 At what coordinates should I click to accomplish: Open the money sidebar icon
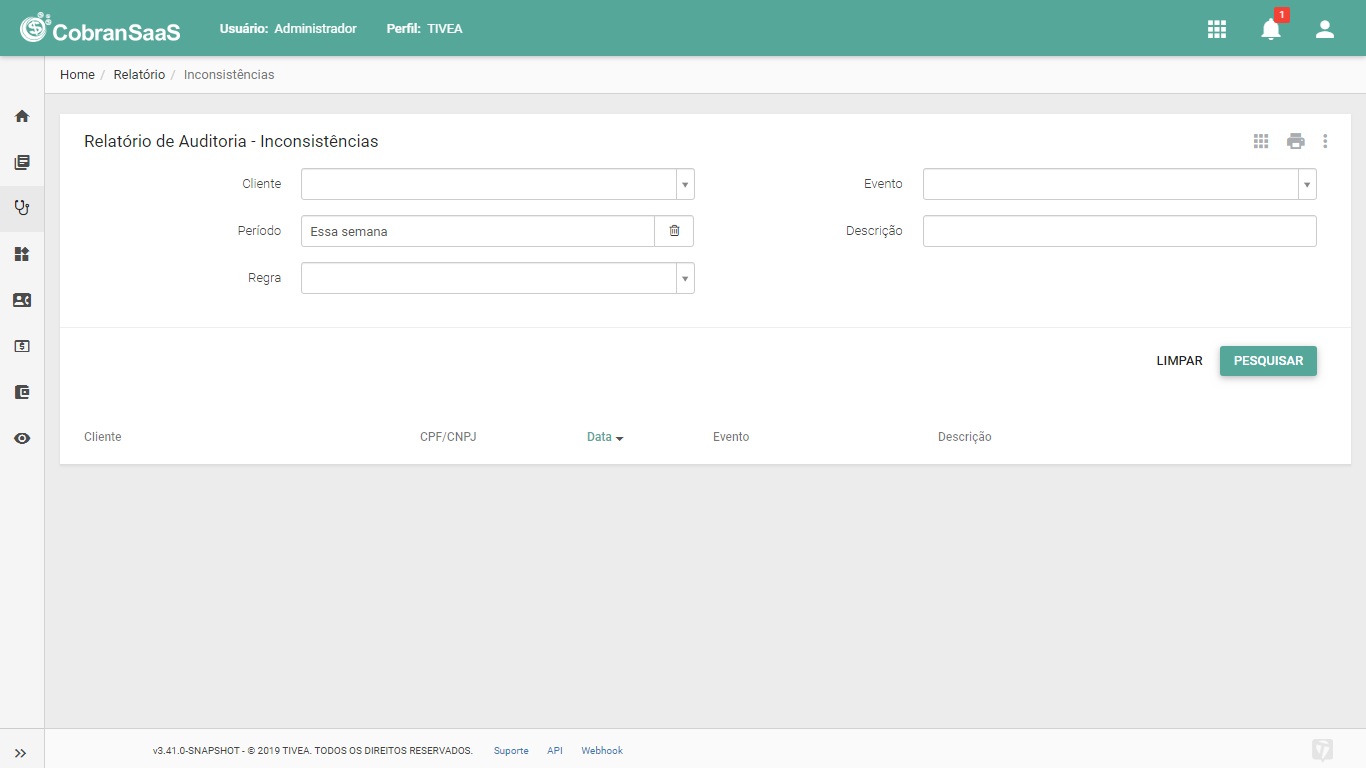(x=22, y=346)
